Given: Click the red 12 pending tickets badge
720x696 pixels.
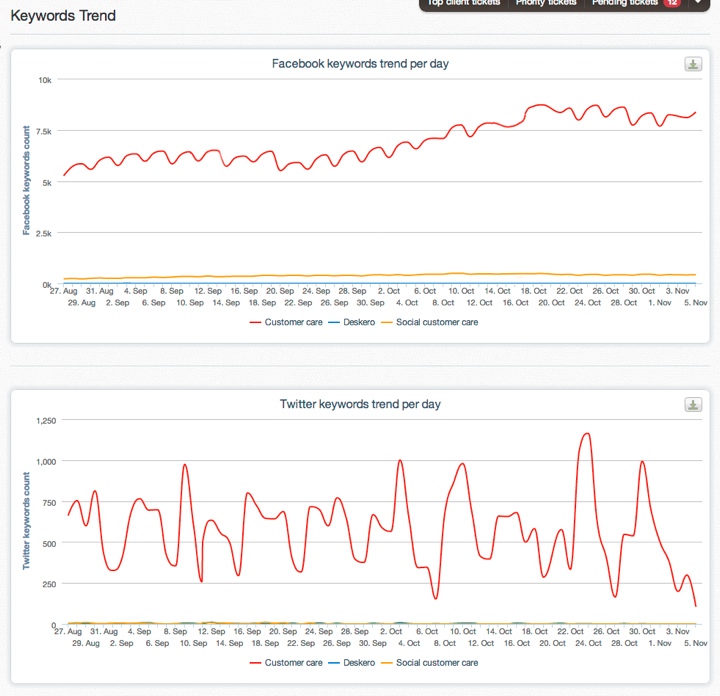Looking at the screenshot, I should tap(672, 3).
